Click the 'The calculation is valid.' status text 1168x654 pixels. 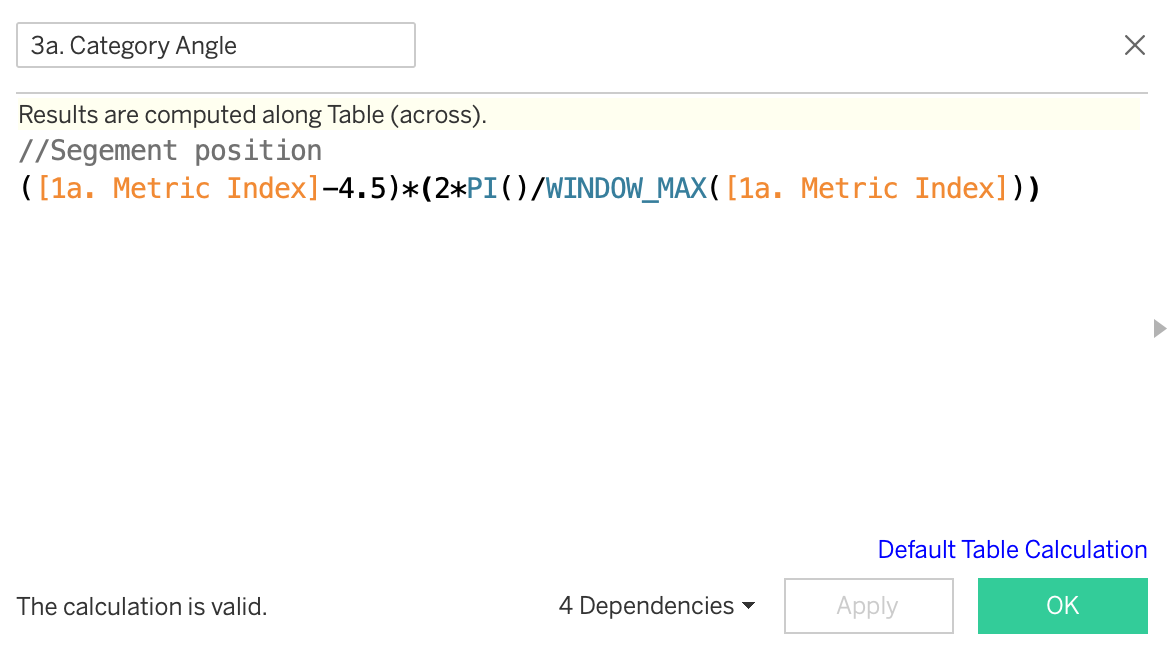pyautogui.click(x=142, y=607)
